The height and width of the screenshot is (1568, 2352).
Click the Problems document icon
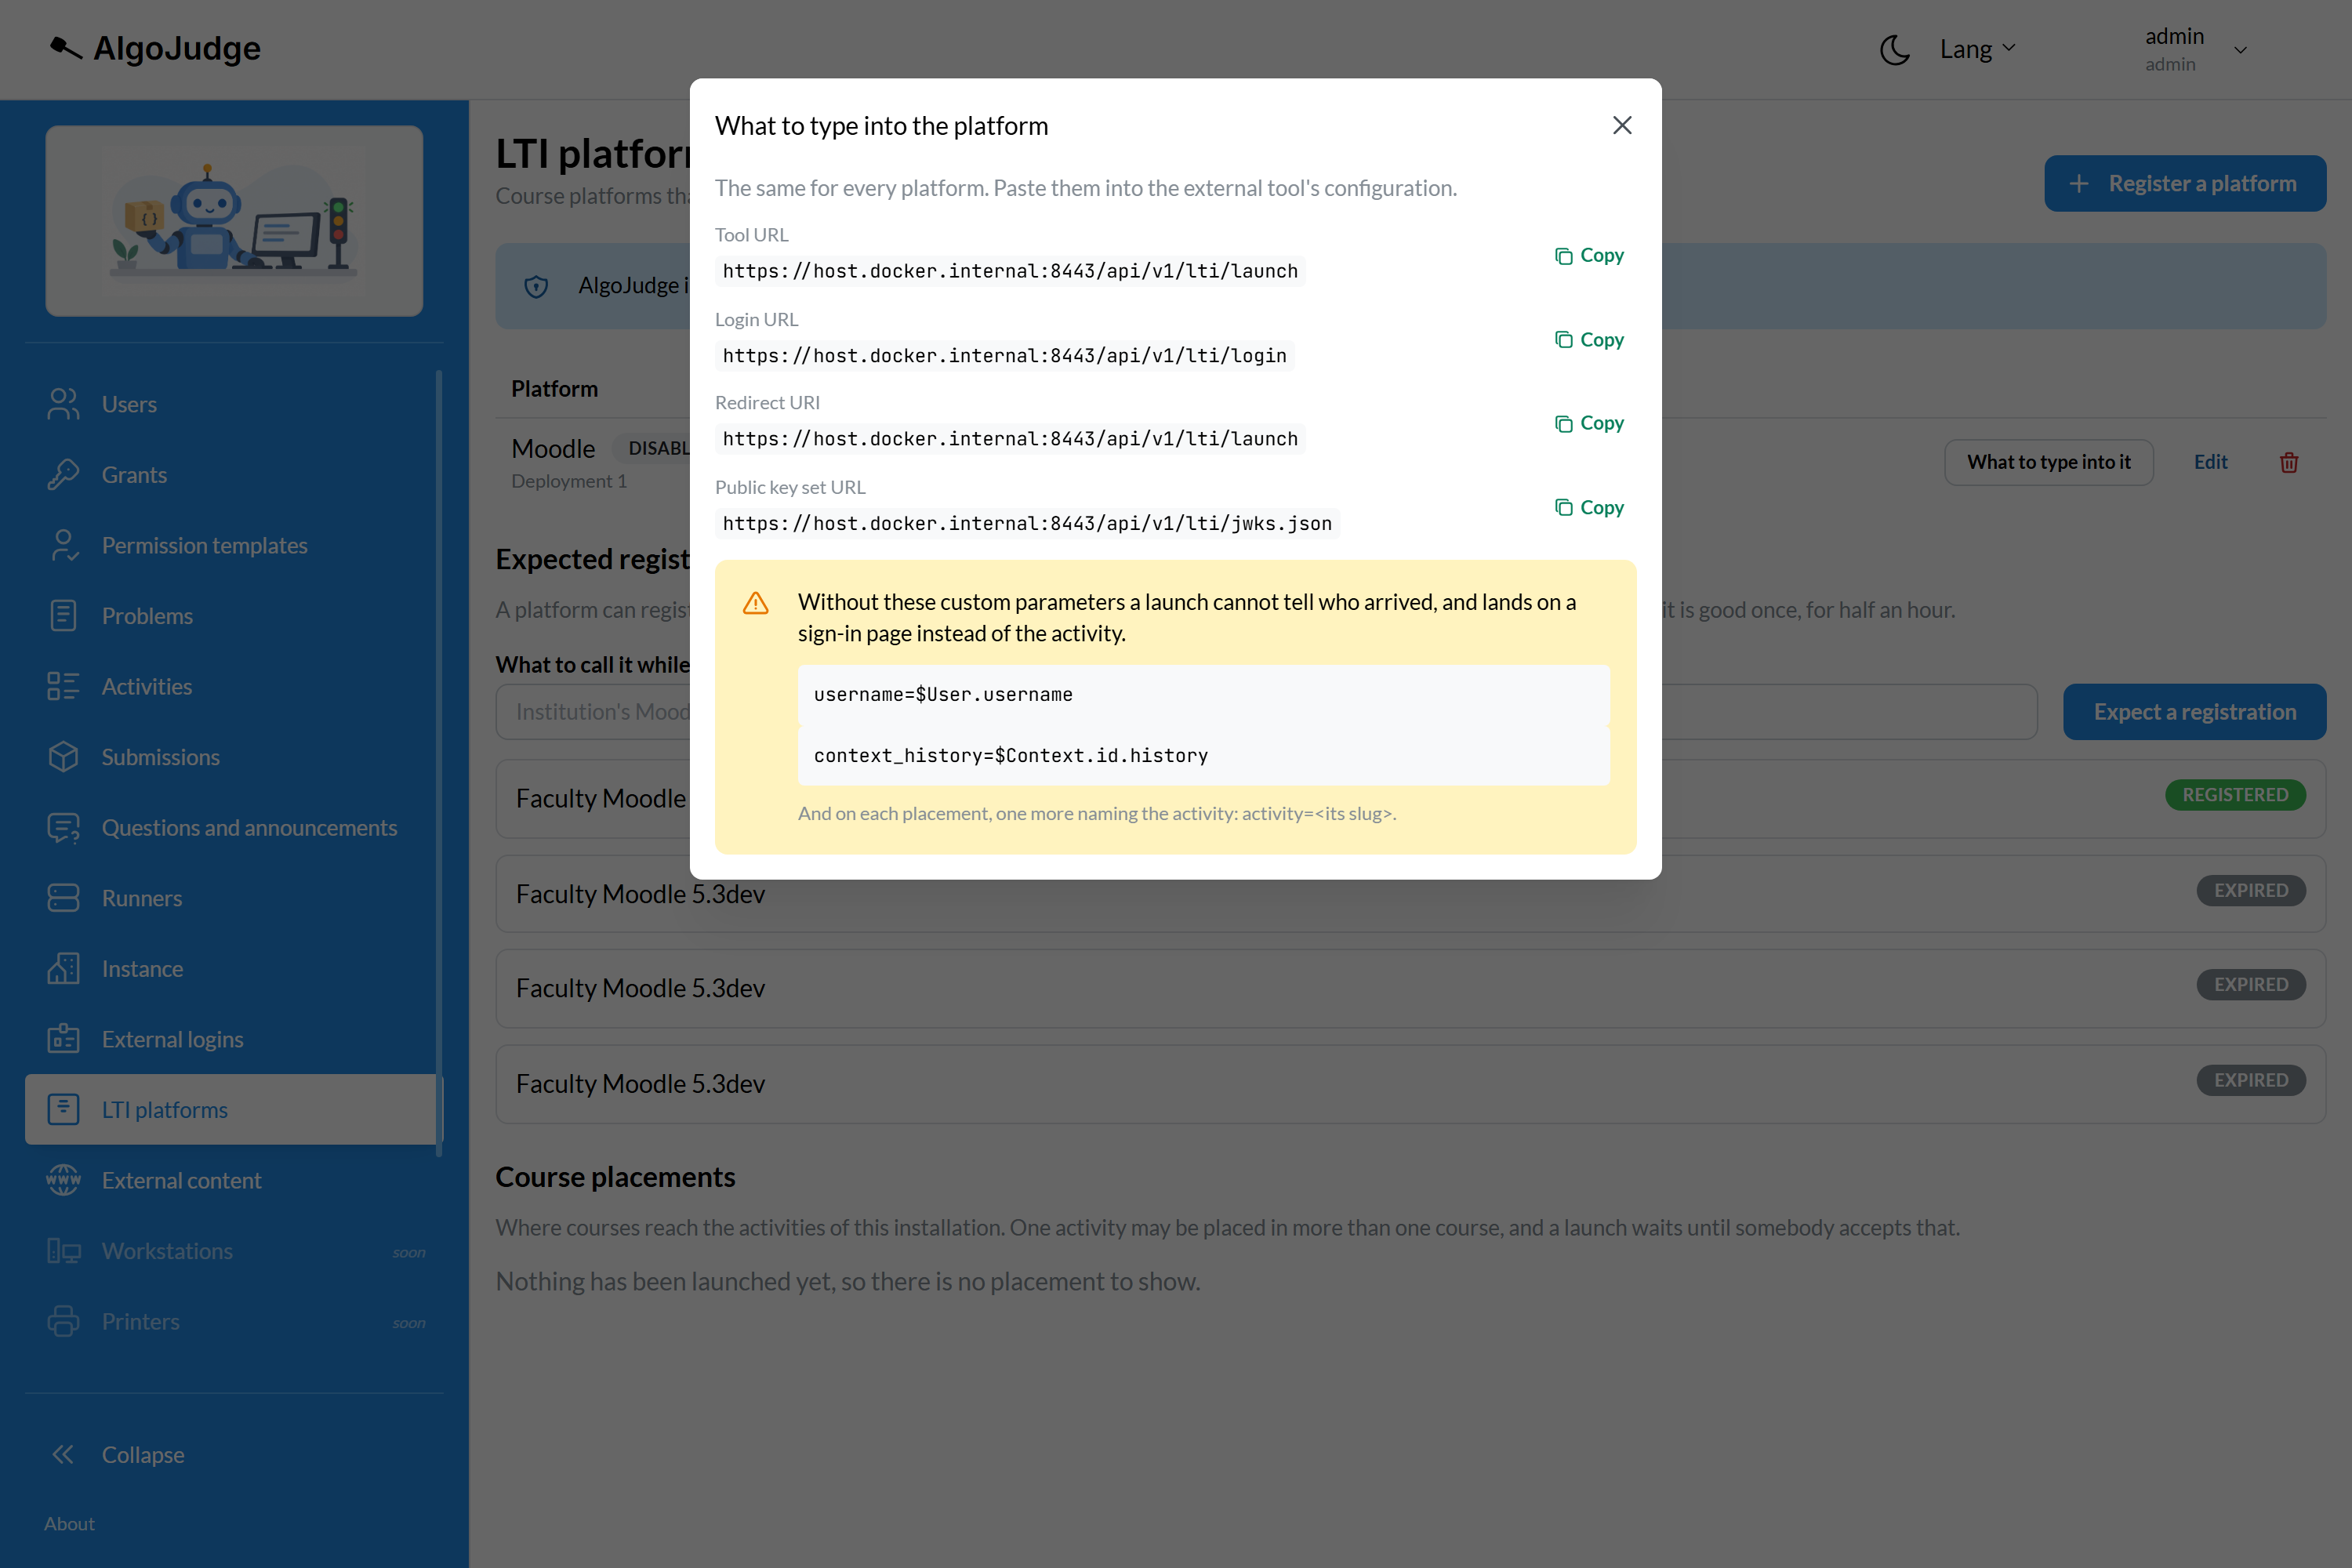coord(63,615)
